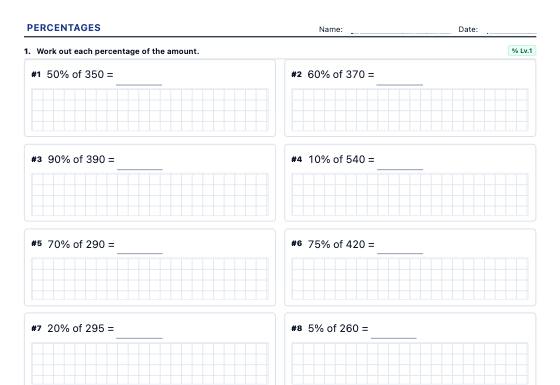Click the working grid under 90% of 390
Image resolution: width=560 pixels, height=385 pixels.
coord(150,195)
